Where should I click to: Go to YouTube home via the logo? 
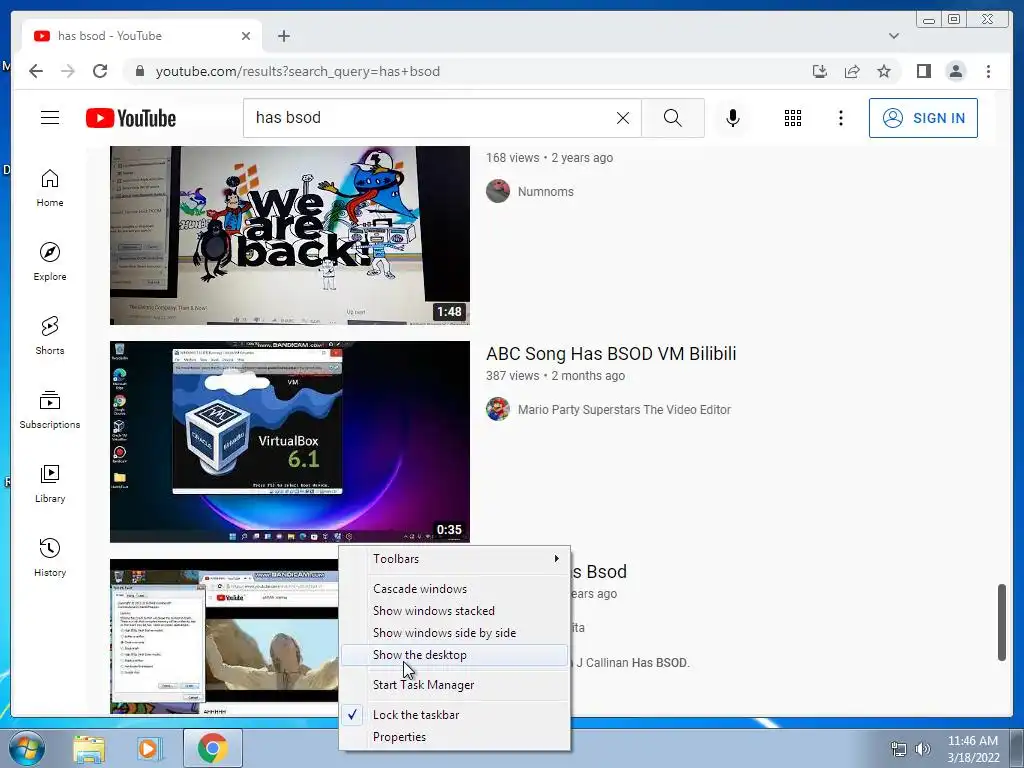click(131, 118)
